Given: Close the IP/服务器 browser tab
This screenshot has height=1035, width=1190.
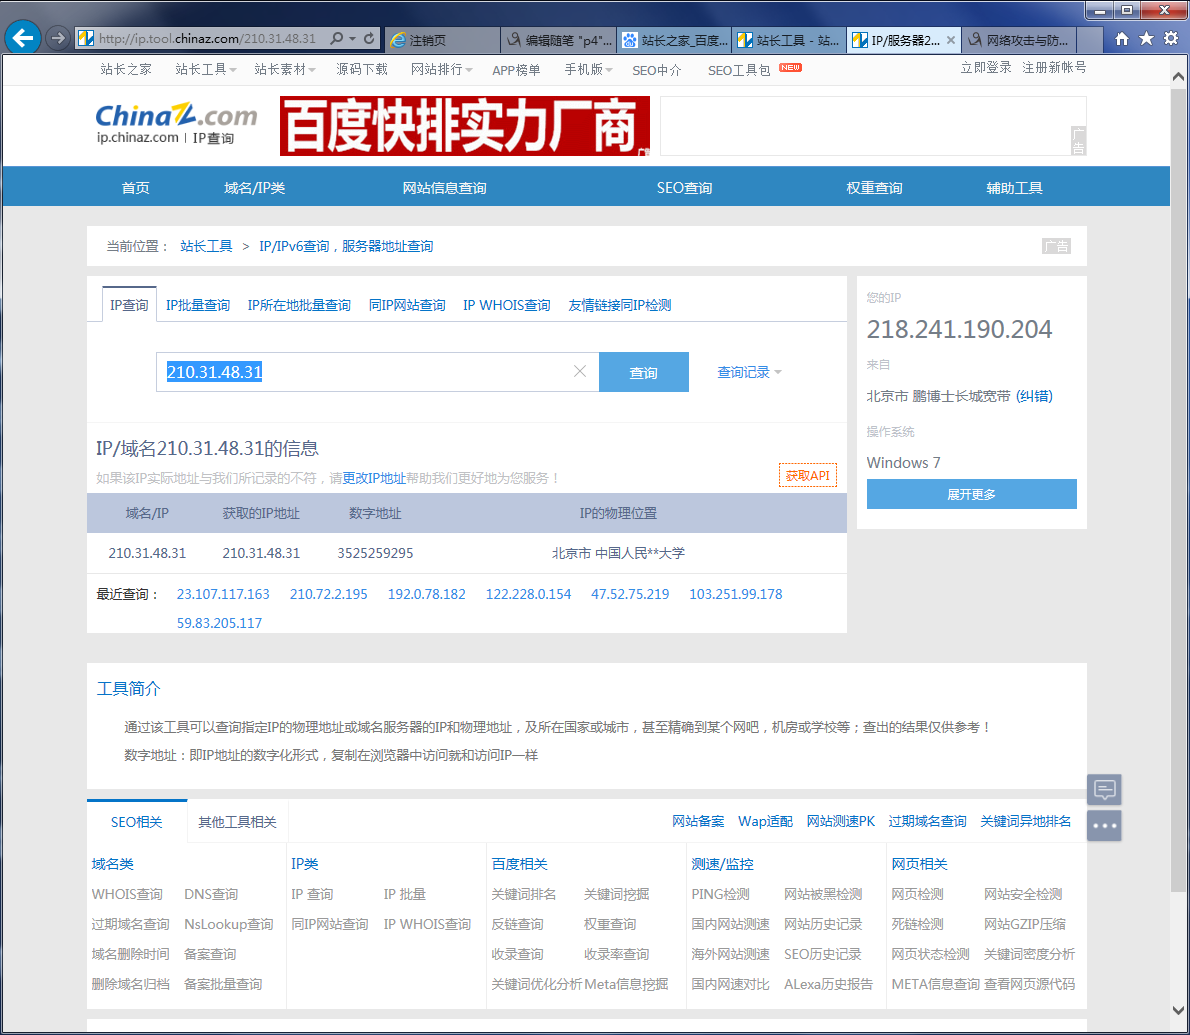Looking at the screenshot, I should click(x=951, y=40).
